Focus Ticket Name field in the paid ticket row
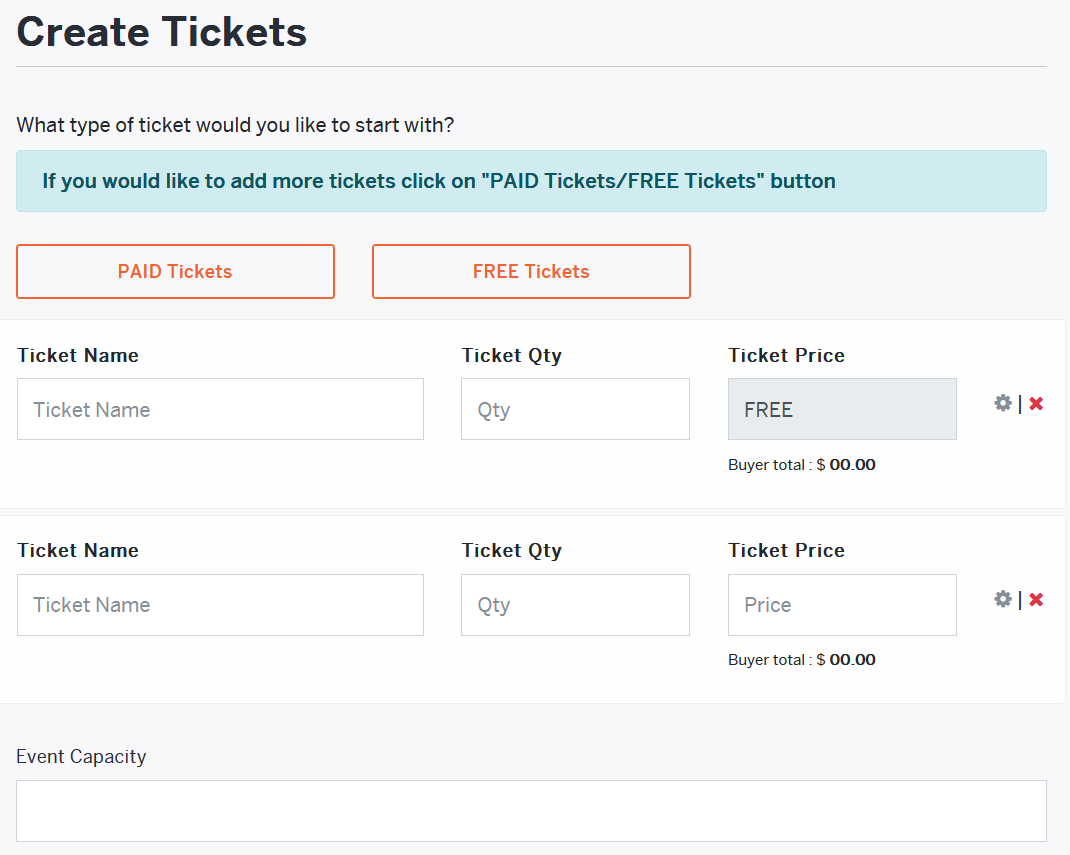Screen dimensions: 1070x855 pos(220,605)
